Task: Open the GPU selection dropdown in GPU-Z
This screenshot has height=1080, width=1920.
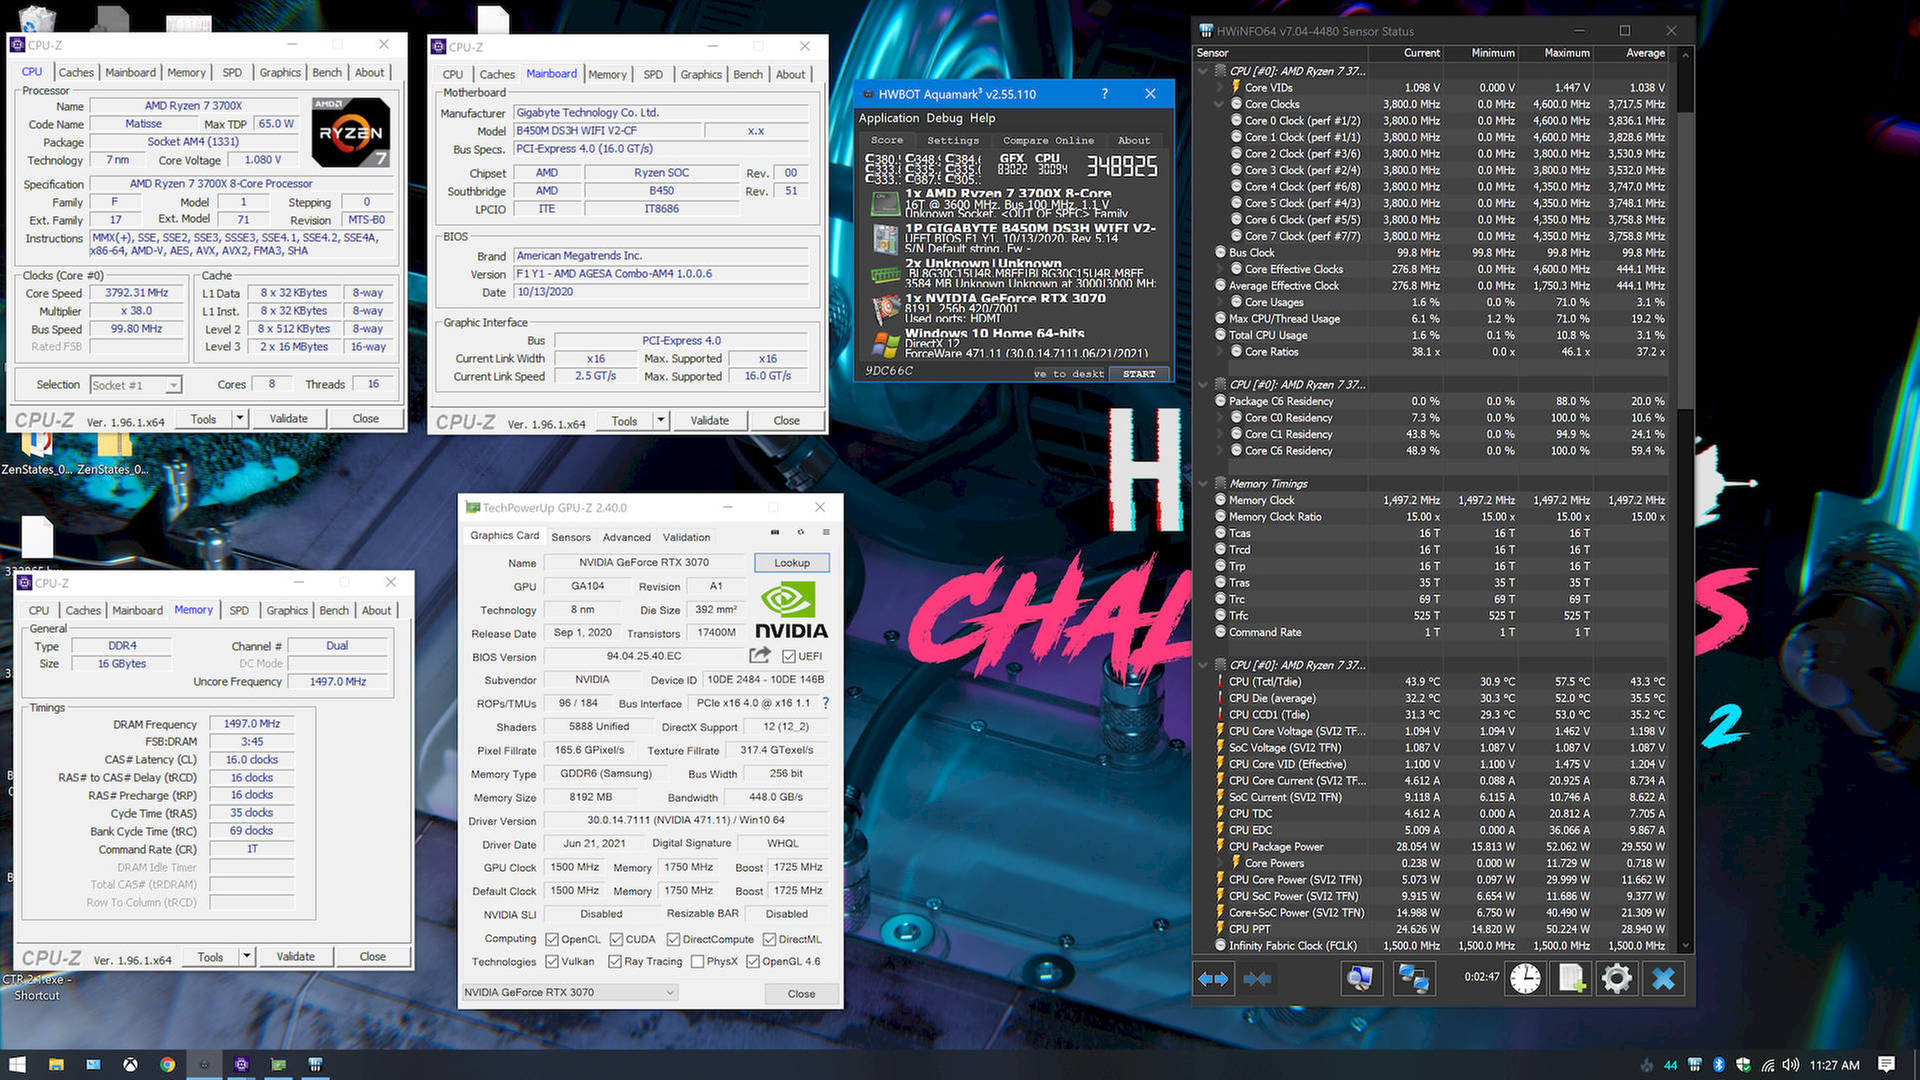Action: point(569,992)
